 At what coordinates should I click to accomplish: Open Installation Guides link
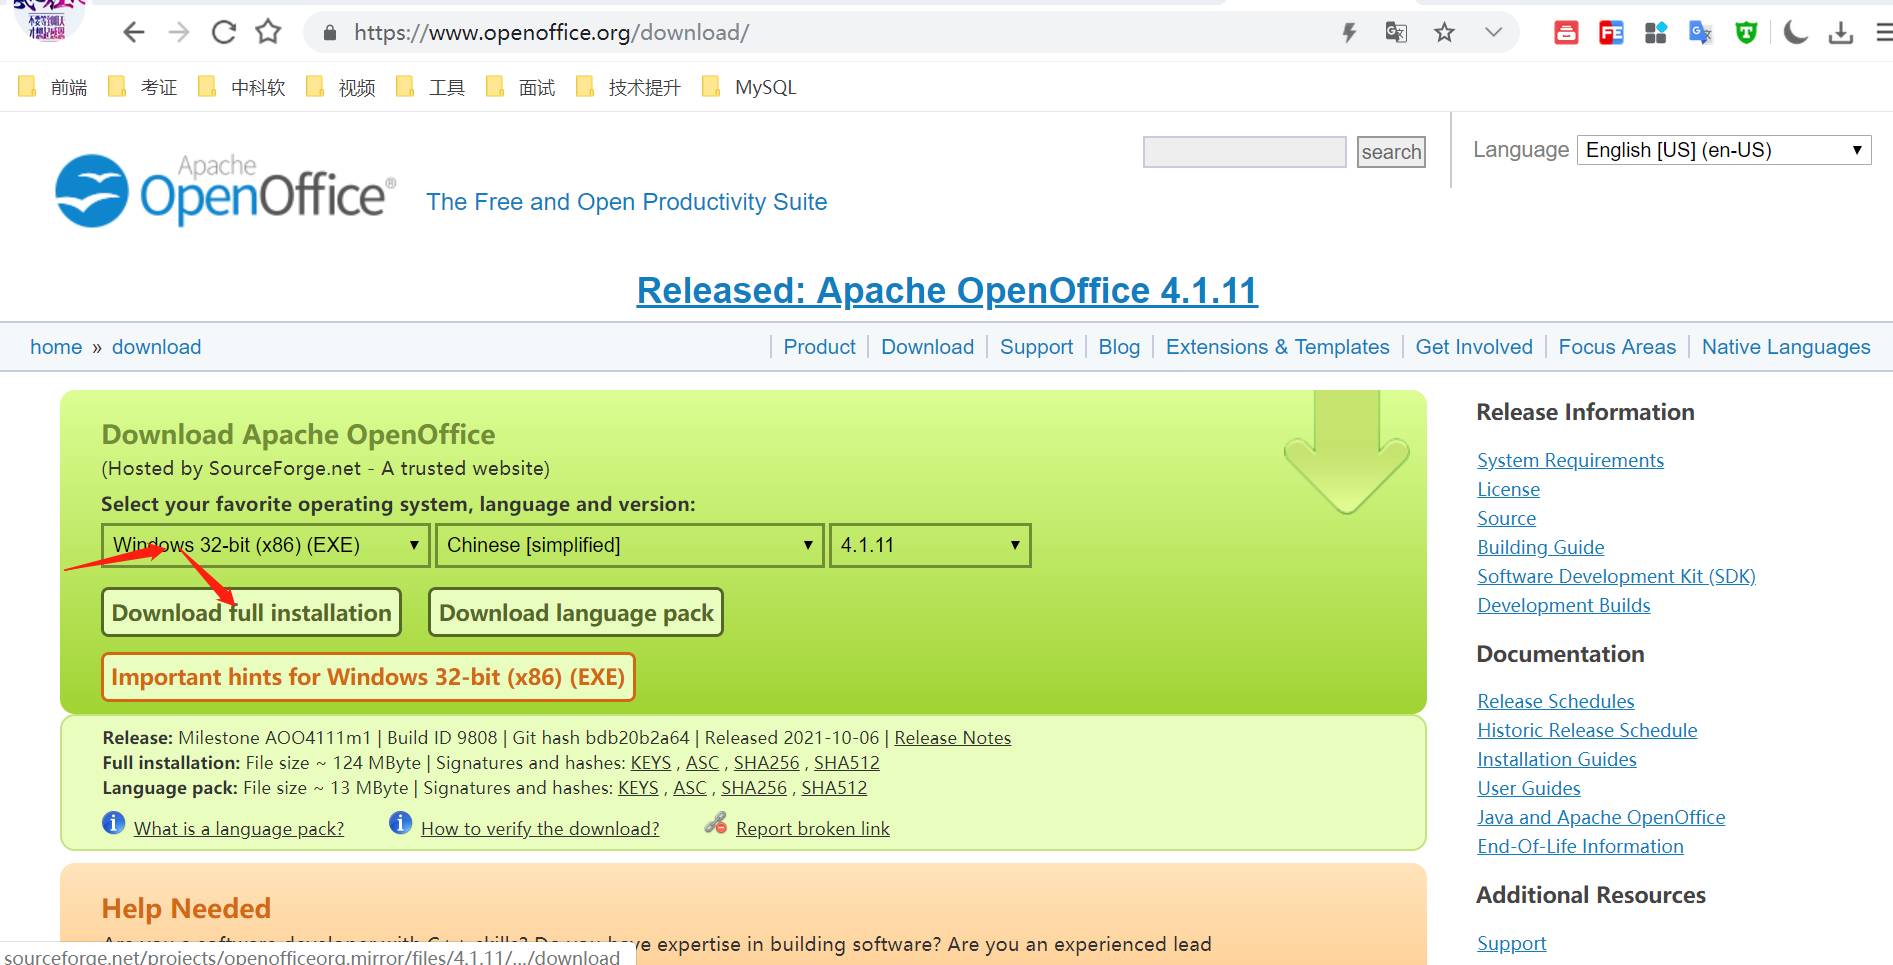point(1556,759)
